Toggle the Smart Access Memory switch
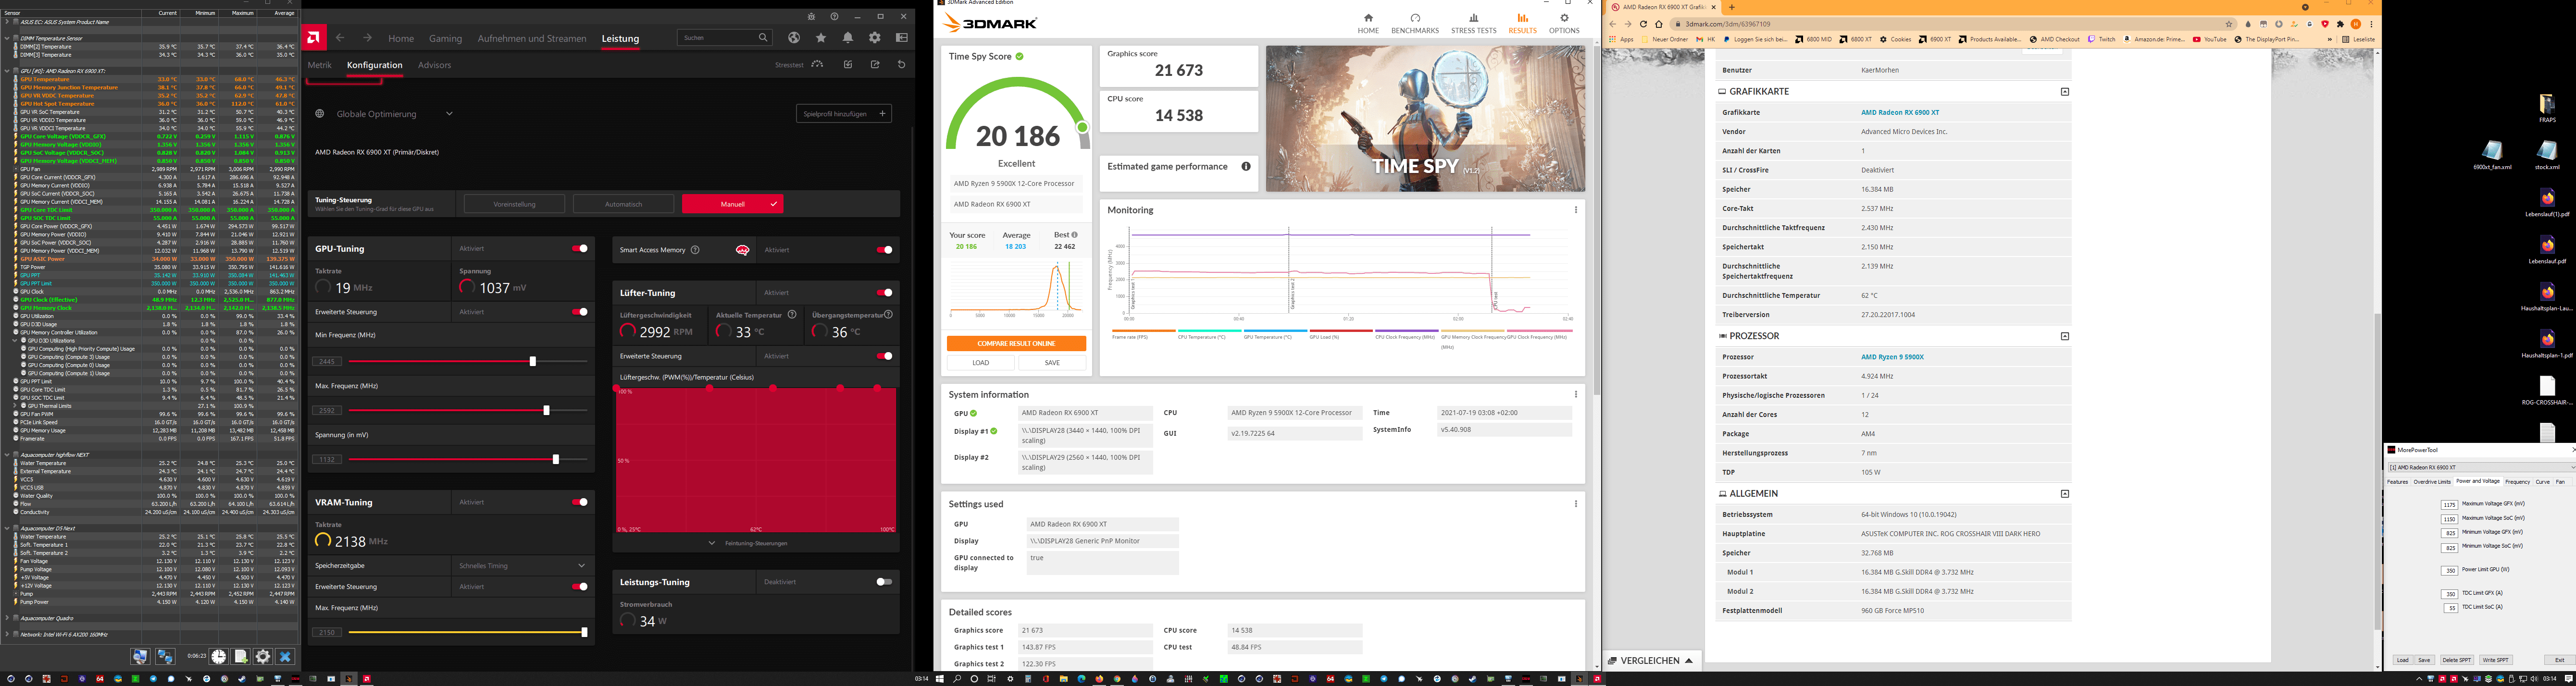The width and height of the screenshot is (2576, 686). click(x=884, y=250)
